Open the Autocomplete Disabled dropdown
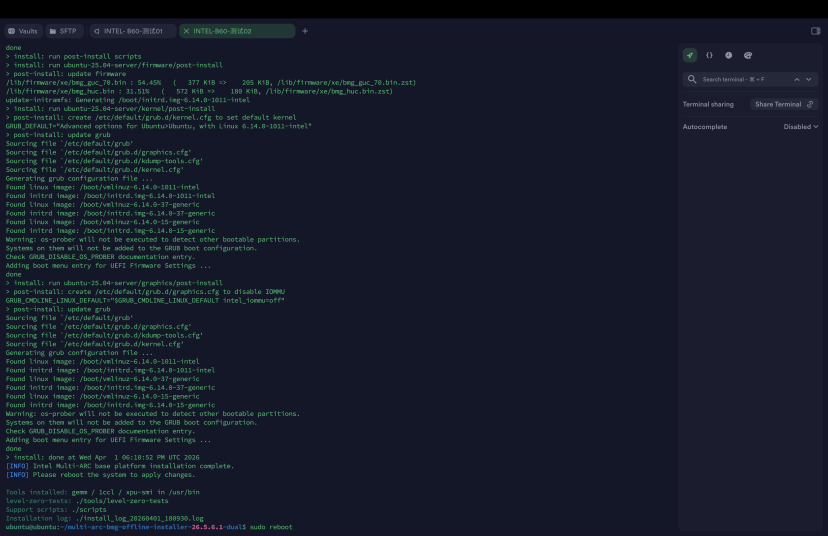Viewport: 828px width, 536px height. [x=801, y=127]
